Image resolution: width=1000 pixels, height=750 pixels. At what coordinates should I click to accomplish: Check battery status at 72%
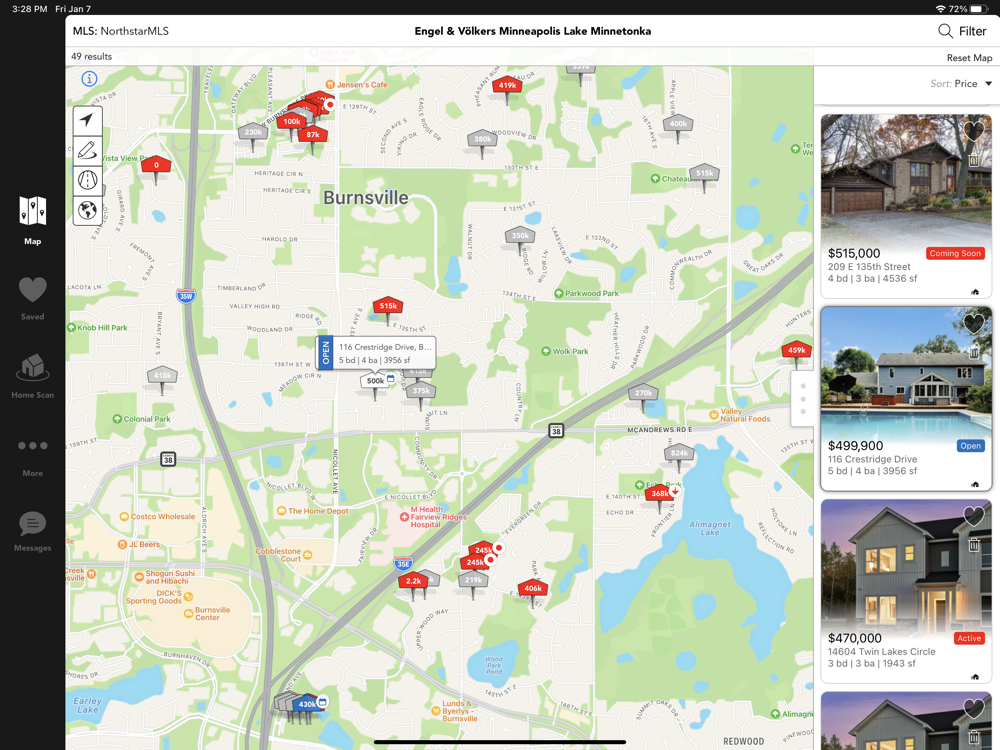pos(969,9)
